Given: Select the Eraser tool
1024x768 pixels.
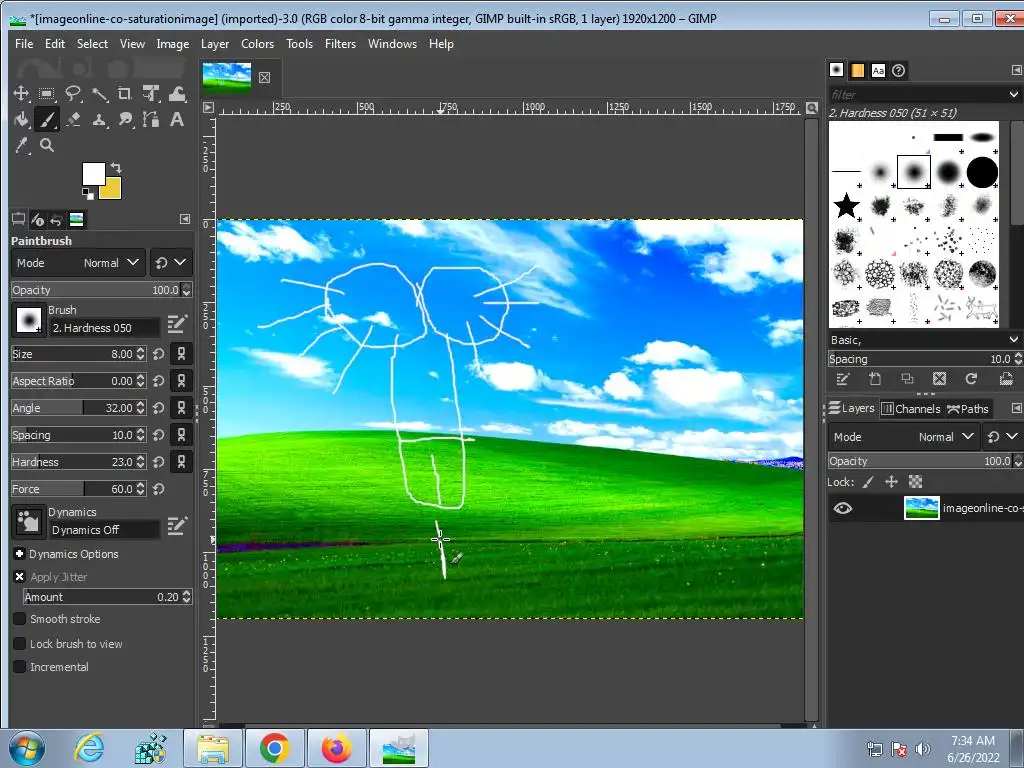Looking at the screenshot, I should [x=73, y=120].
